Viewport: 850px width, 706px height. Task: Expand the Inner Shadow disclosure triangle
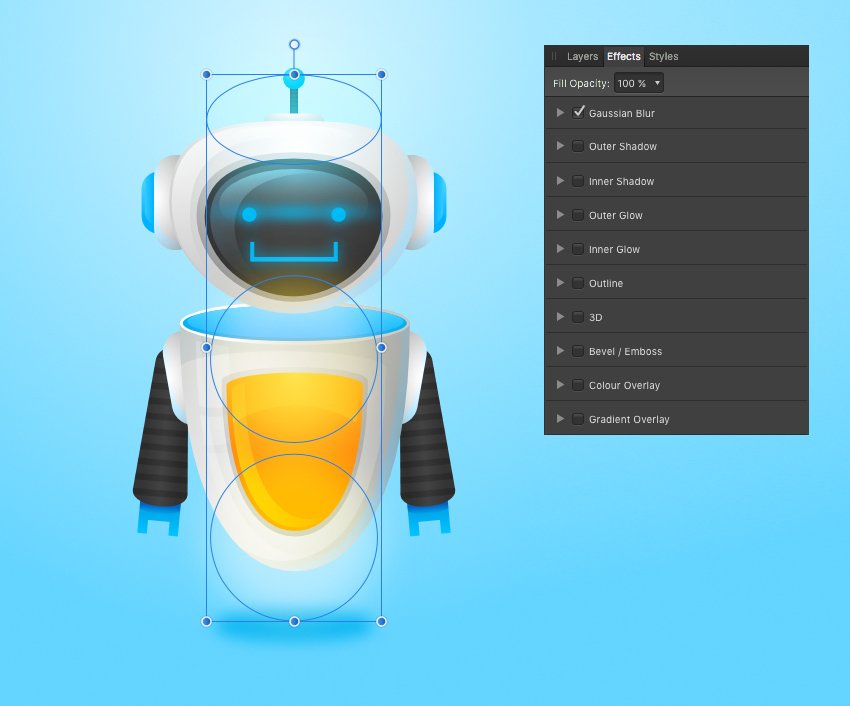(560, 180)
